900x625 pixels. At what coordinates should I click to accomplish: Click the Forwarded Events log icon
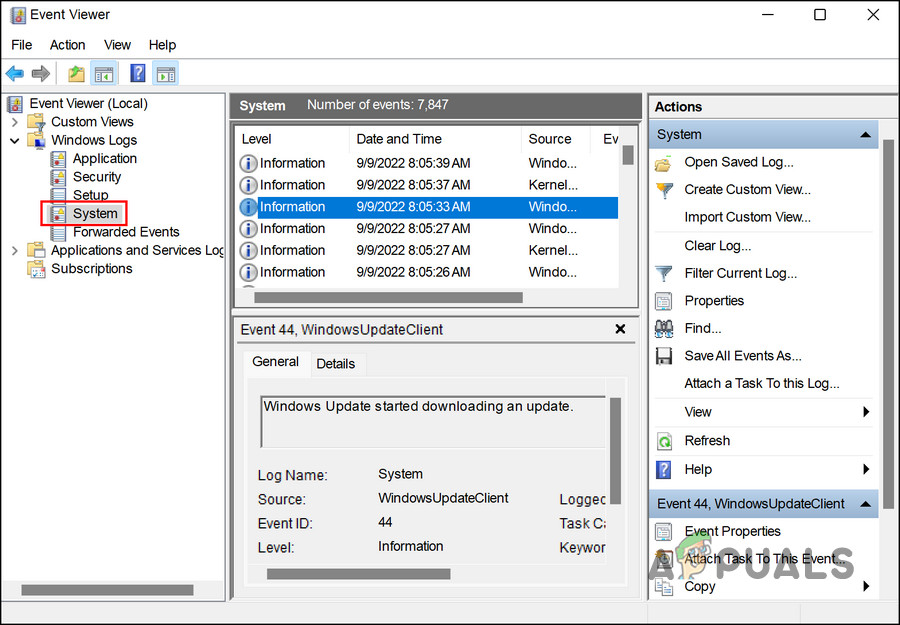(58, 232)
